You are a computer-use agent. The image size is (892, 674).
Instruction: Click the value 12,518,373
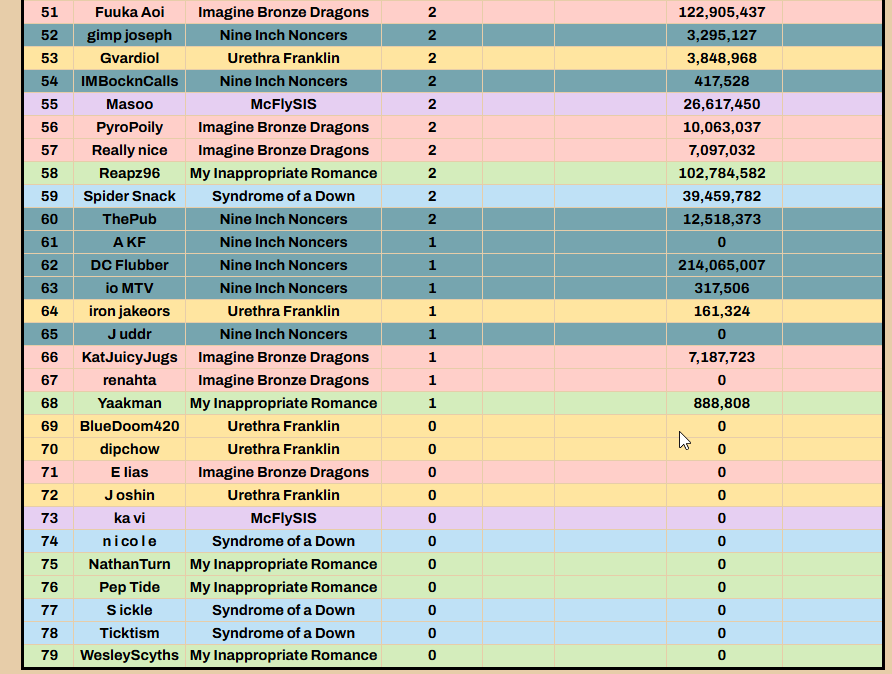tap(721, 220)
